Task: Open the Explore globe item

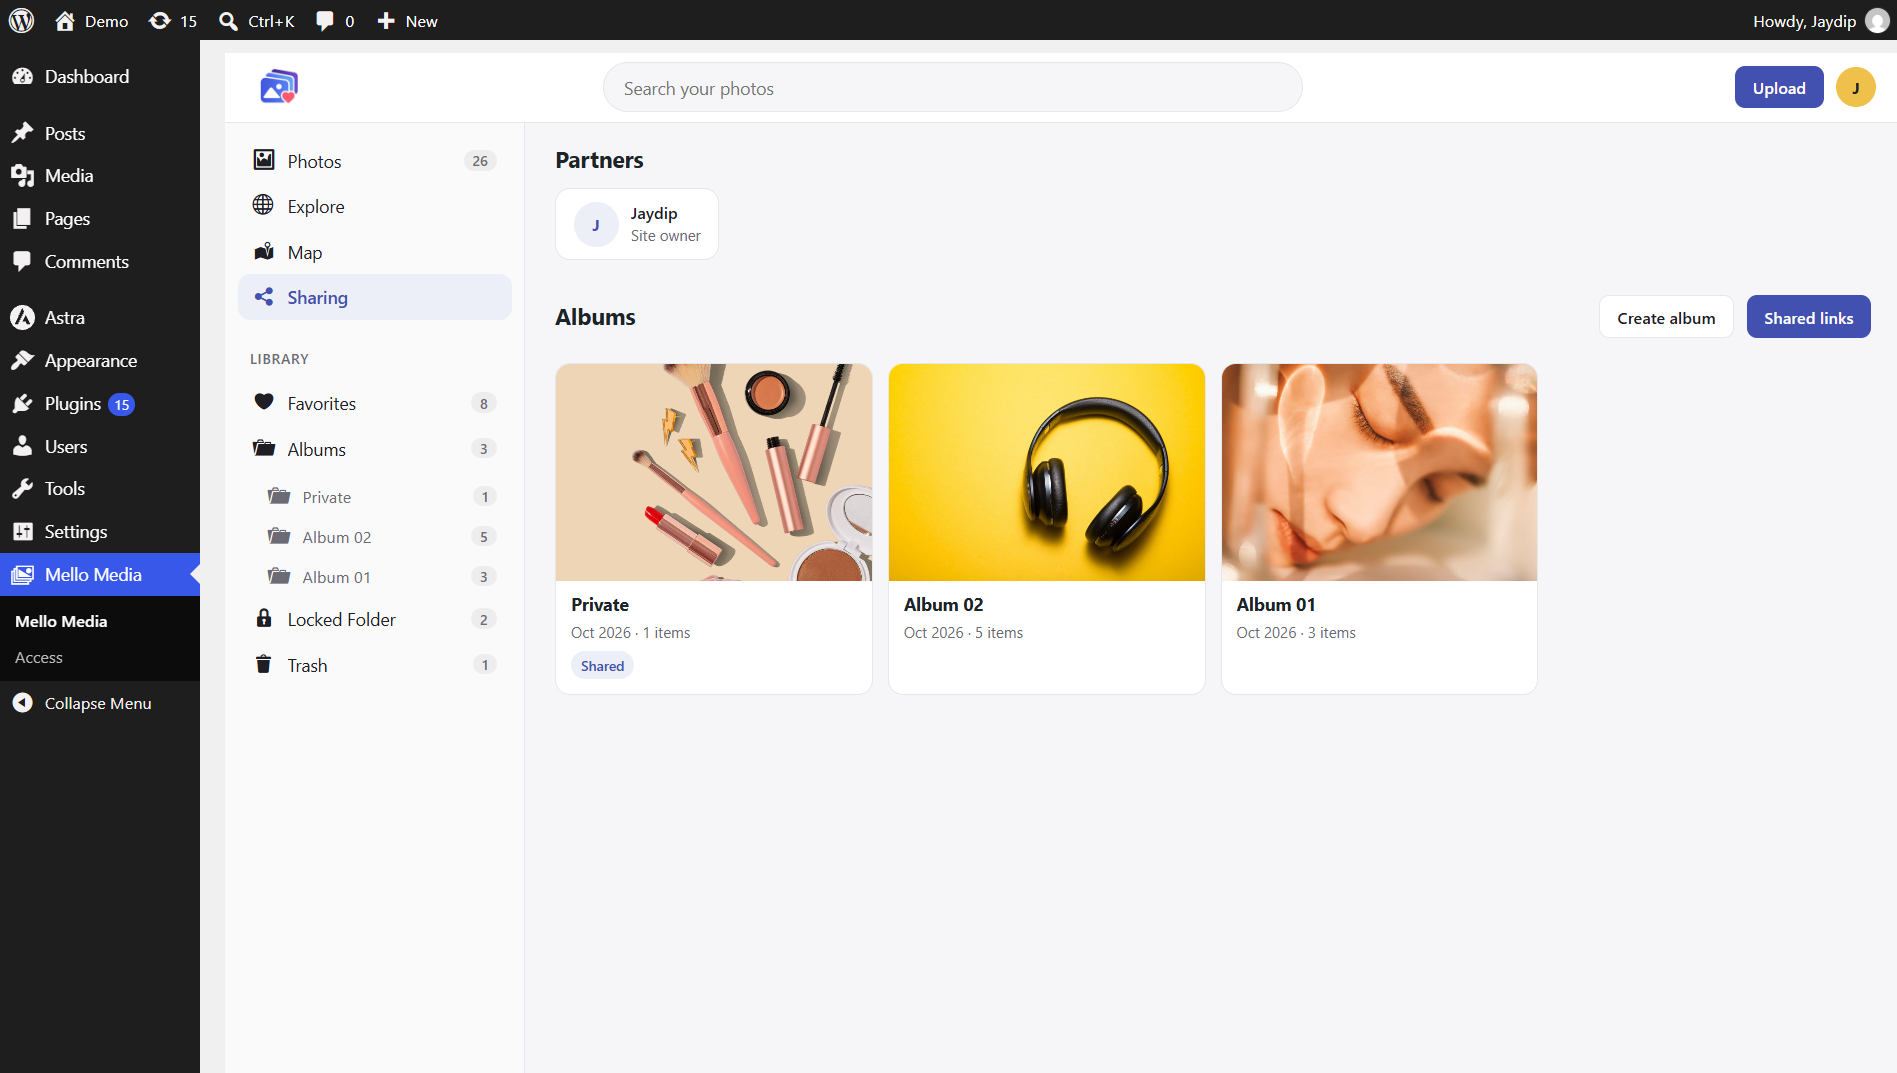Action: coord(375,206)
